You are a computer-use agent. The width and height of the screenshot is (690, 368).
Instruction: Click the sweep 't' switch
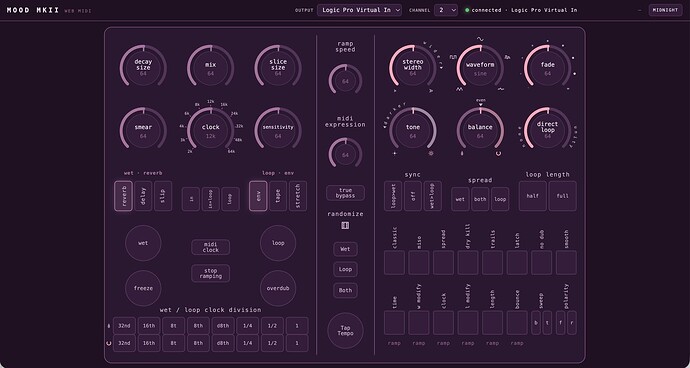click(547, 323)
